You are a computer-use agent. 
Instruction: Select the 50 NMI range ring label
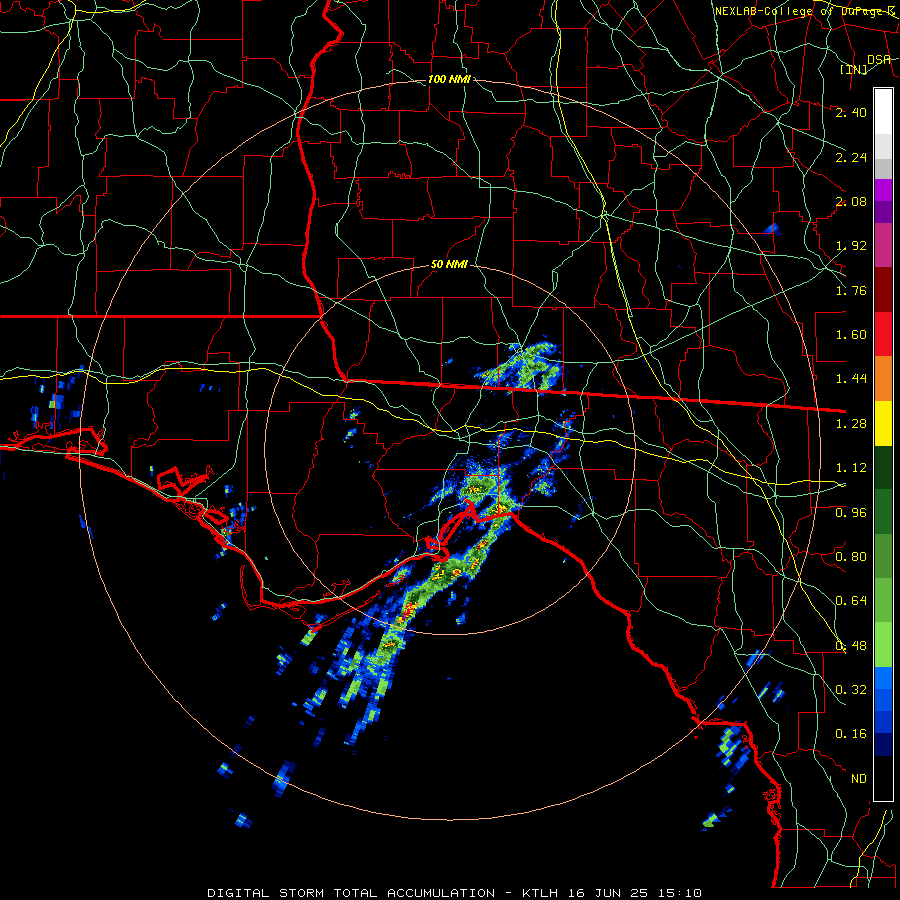click(449, 265)
